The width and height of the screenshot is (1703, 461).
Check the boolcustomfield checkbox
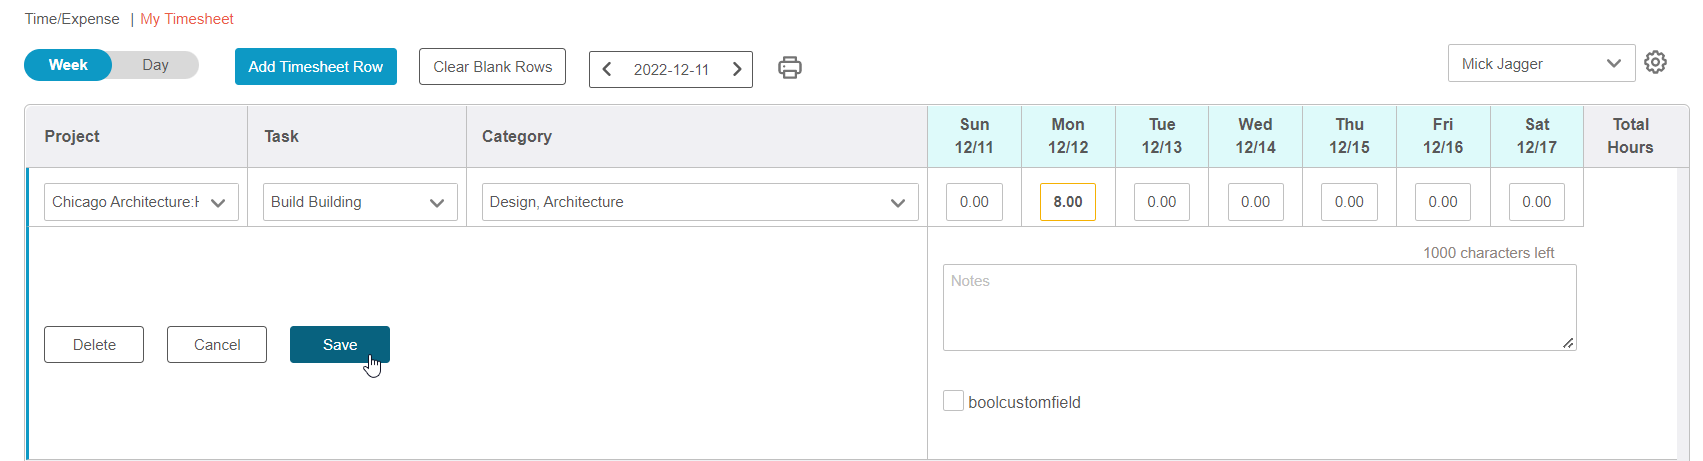pos(954,401)
